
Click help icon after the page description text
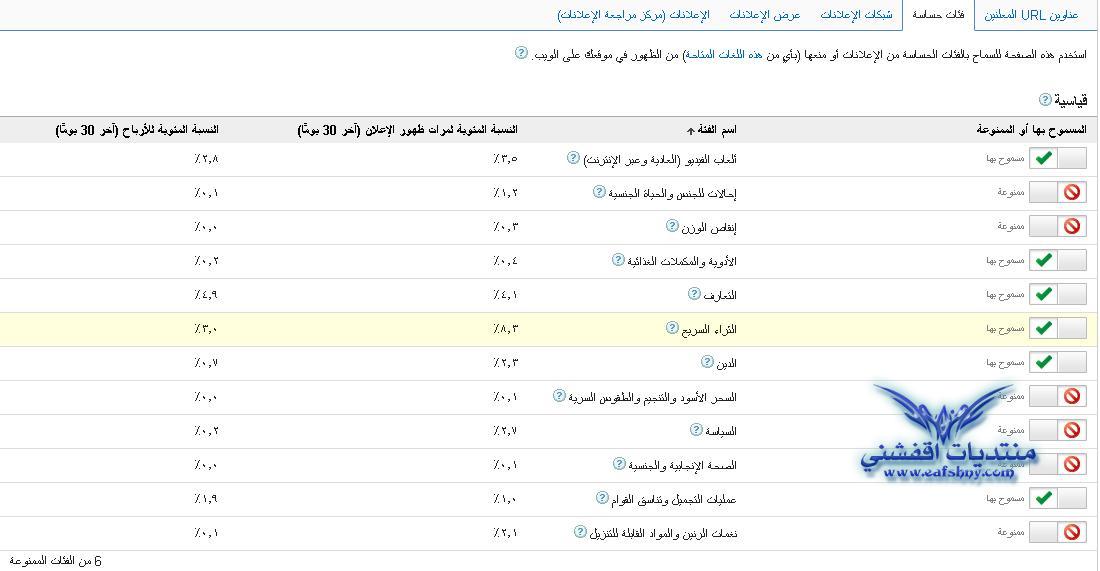pos(521,53)
